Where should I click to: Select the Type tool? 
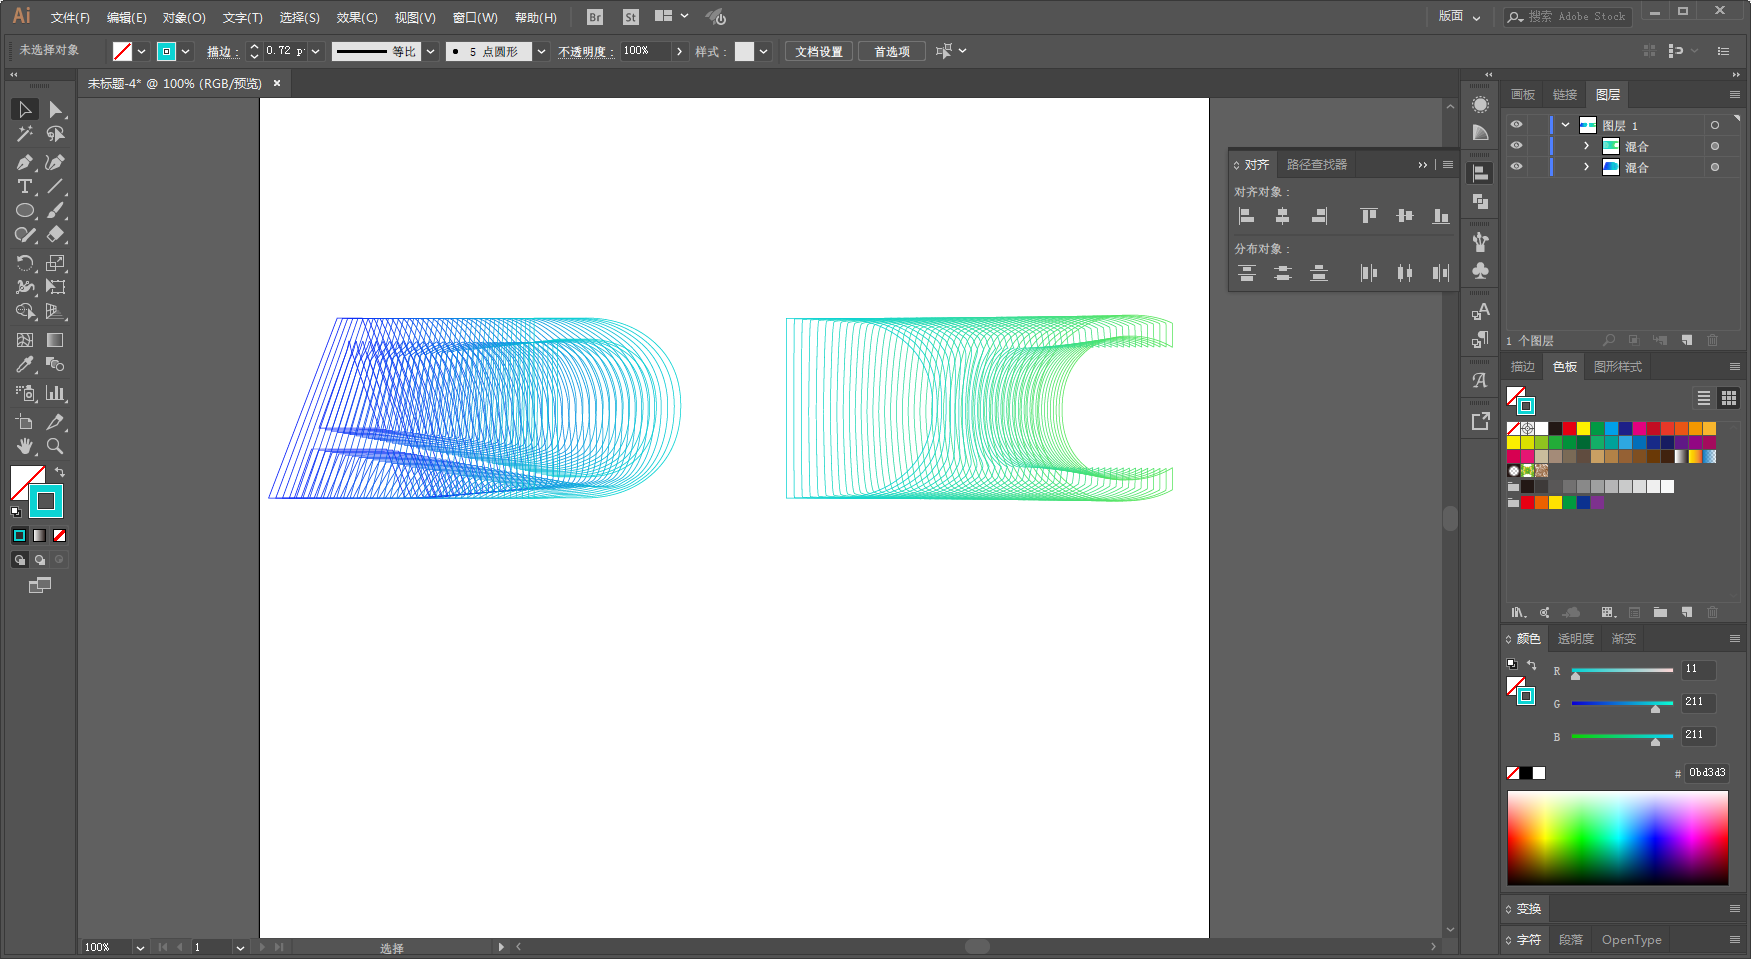[x=25, y=187]
